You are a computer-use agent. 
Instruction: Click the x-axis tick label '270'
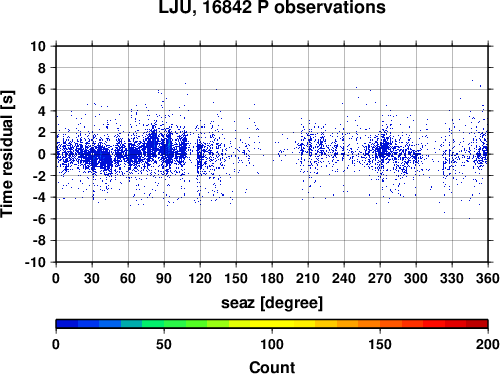tap(380, 278)
